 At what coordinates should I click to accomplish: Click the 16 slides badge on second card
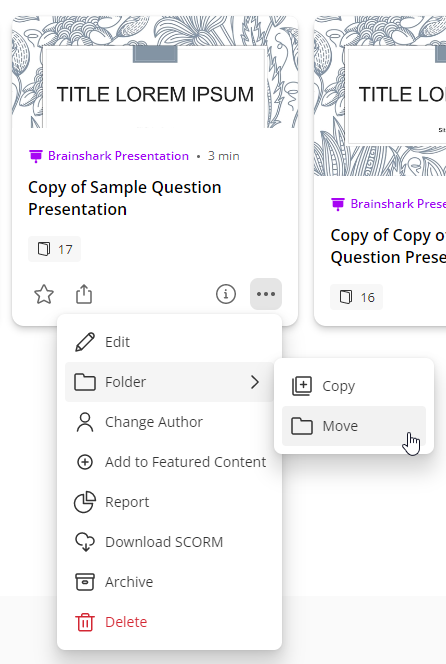pyautogui.click(x=356, y=297)
